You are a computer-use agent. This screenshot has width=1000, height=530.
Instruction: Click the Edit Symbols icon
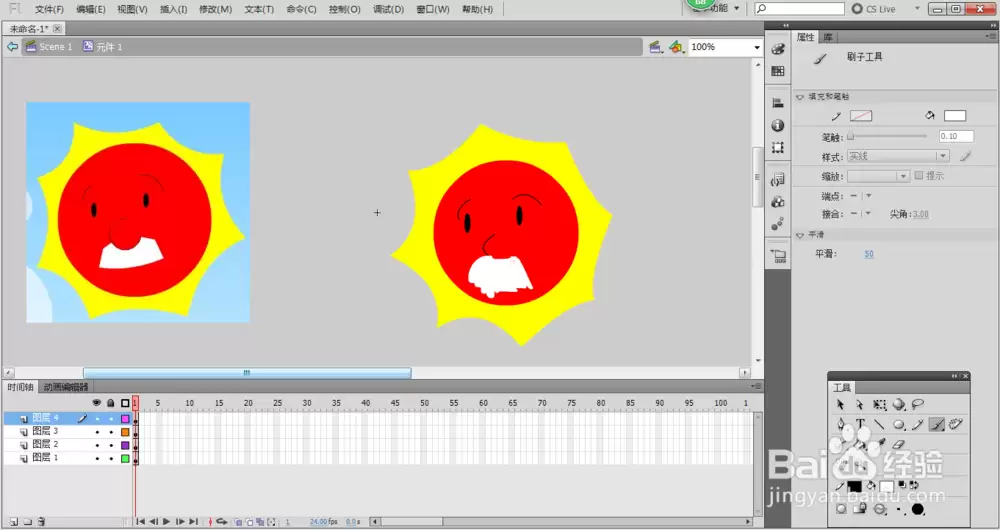pos(677,47)
